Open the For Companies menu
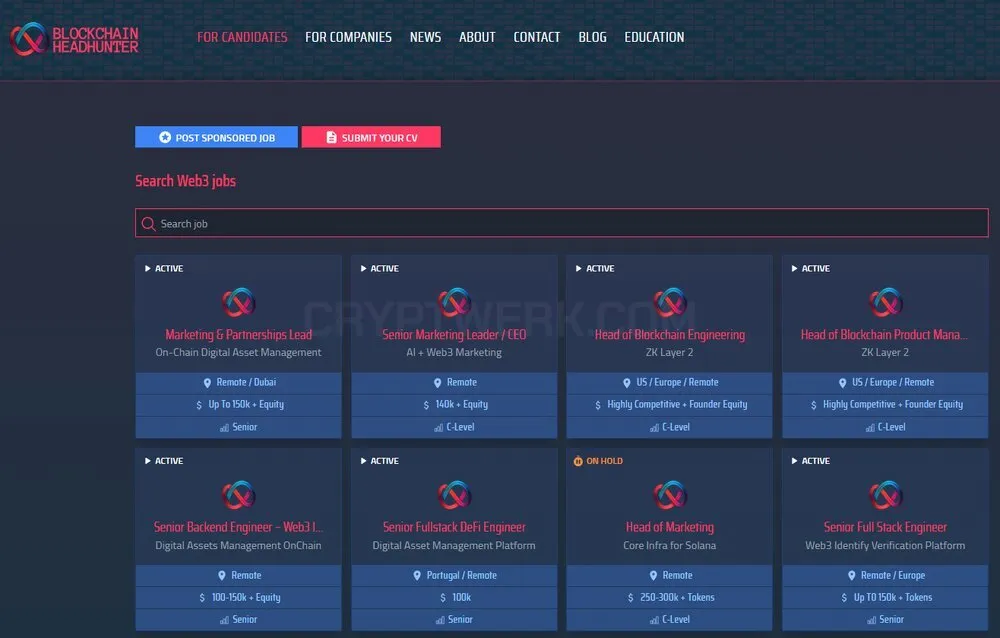The width and height of the screenshot is (1000, 638). click(x=348, y=38)
